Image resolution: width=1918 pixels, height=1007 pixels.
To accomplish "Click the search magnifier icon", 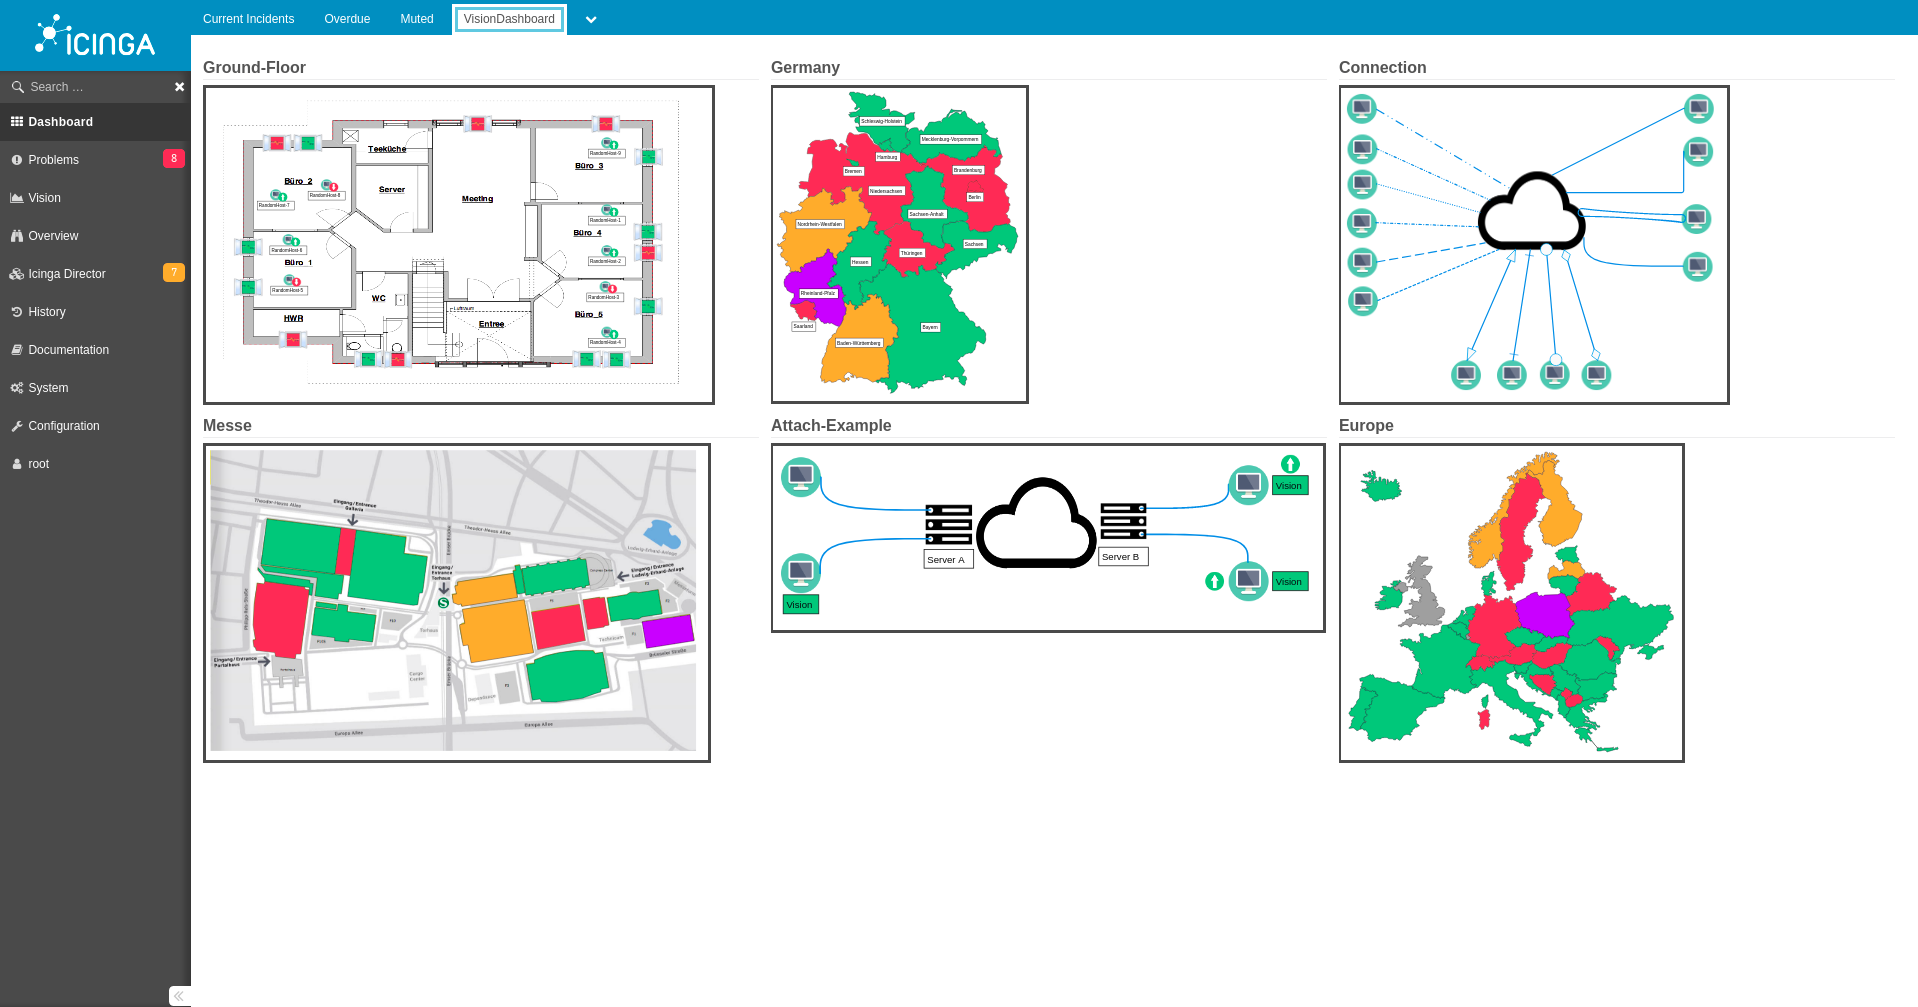I will point(17,87).
